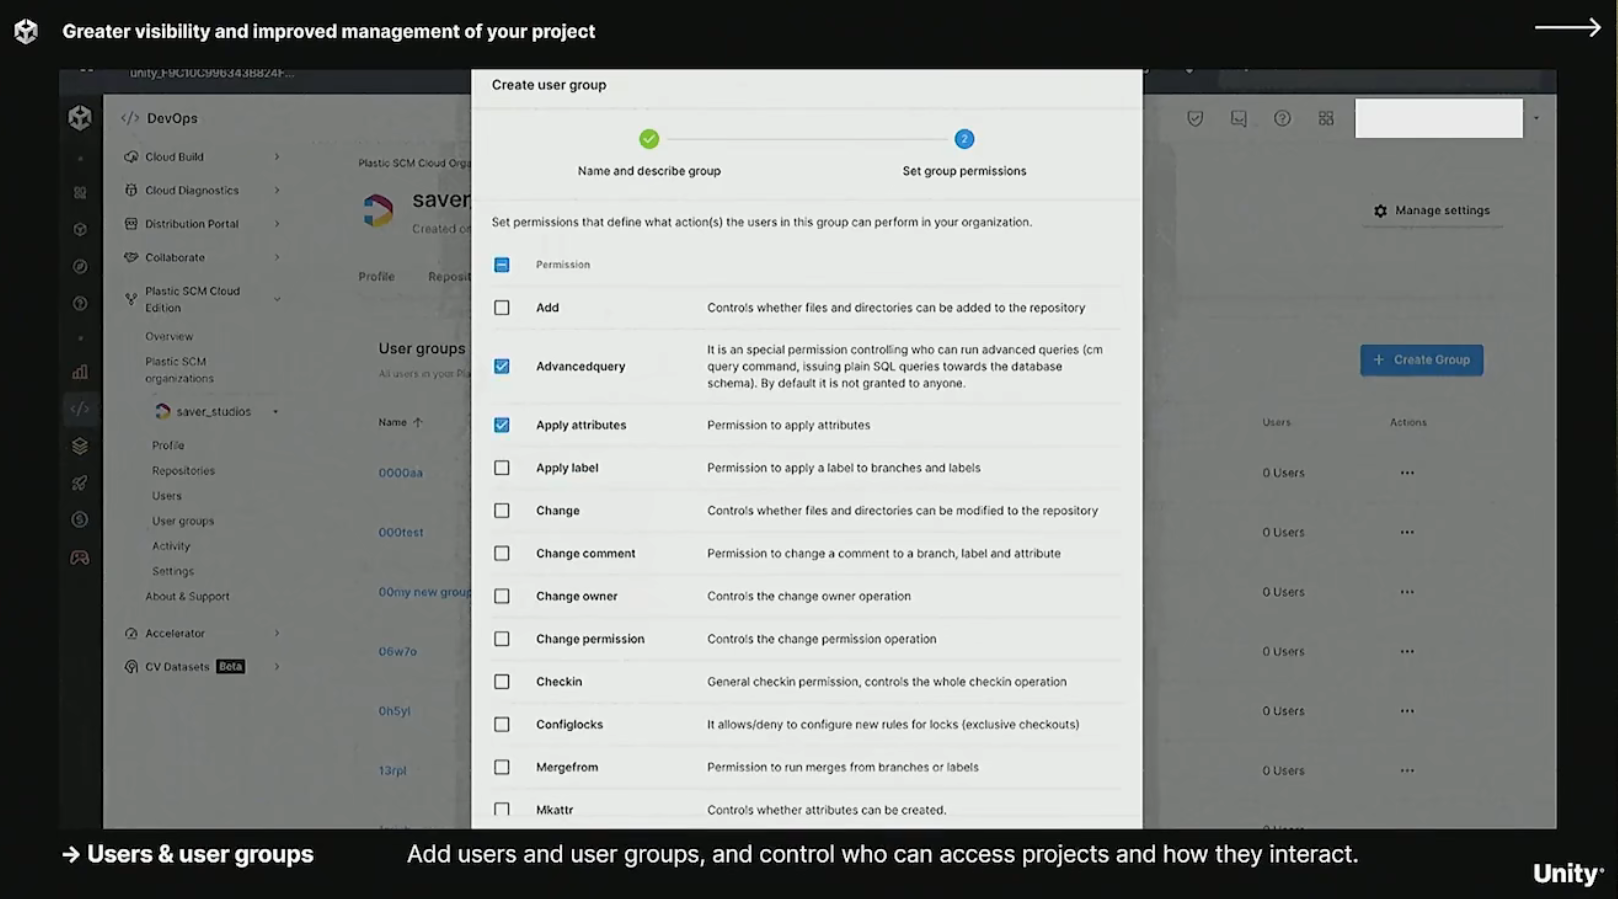Click the Cloud Diagnostics bug icon

[131, 190]
